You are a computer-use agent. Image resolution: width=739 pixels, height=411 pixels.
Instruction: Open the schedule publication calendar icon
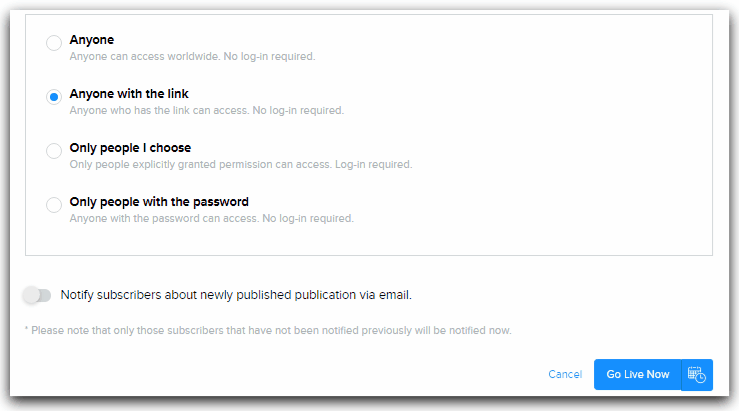coord(697,374)
